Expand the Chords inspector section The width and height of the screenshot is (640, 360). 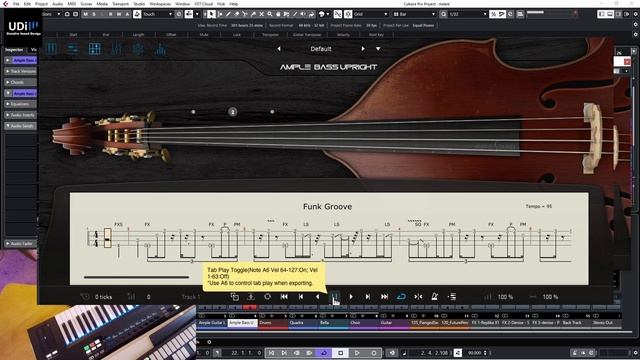point(20,82)
